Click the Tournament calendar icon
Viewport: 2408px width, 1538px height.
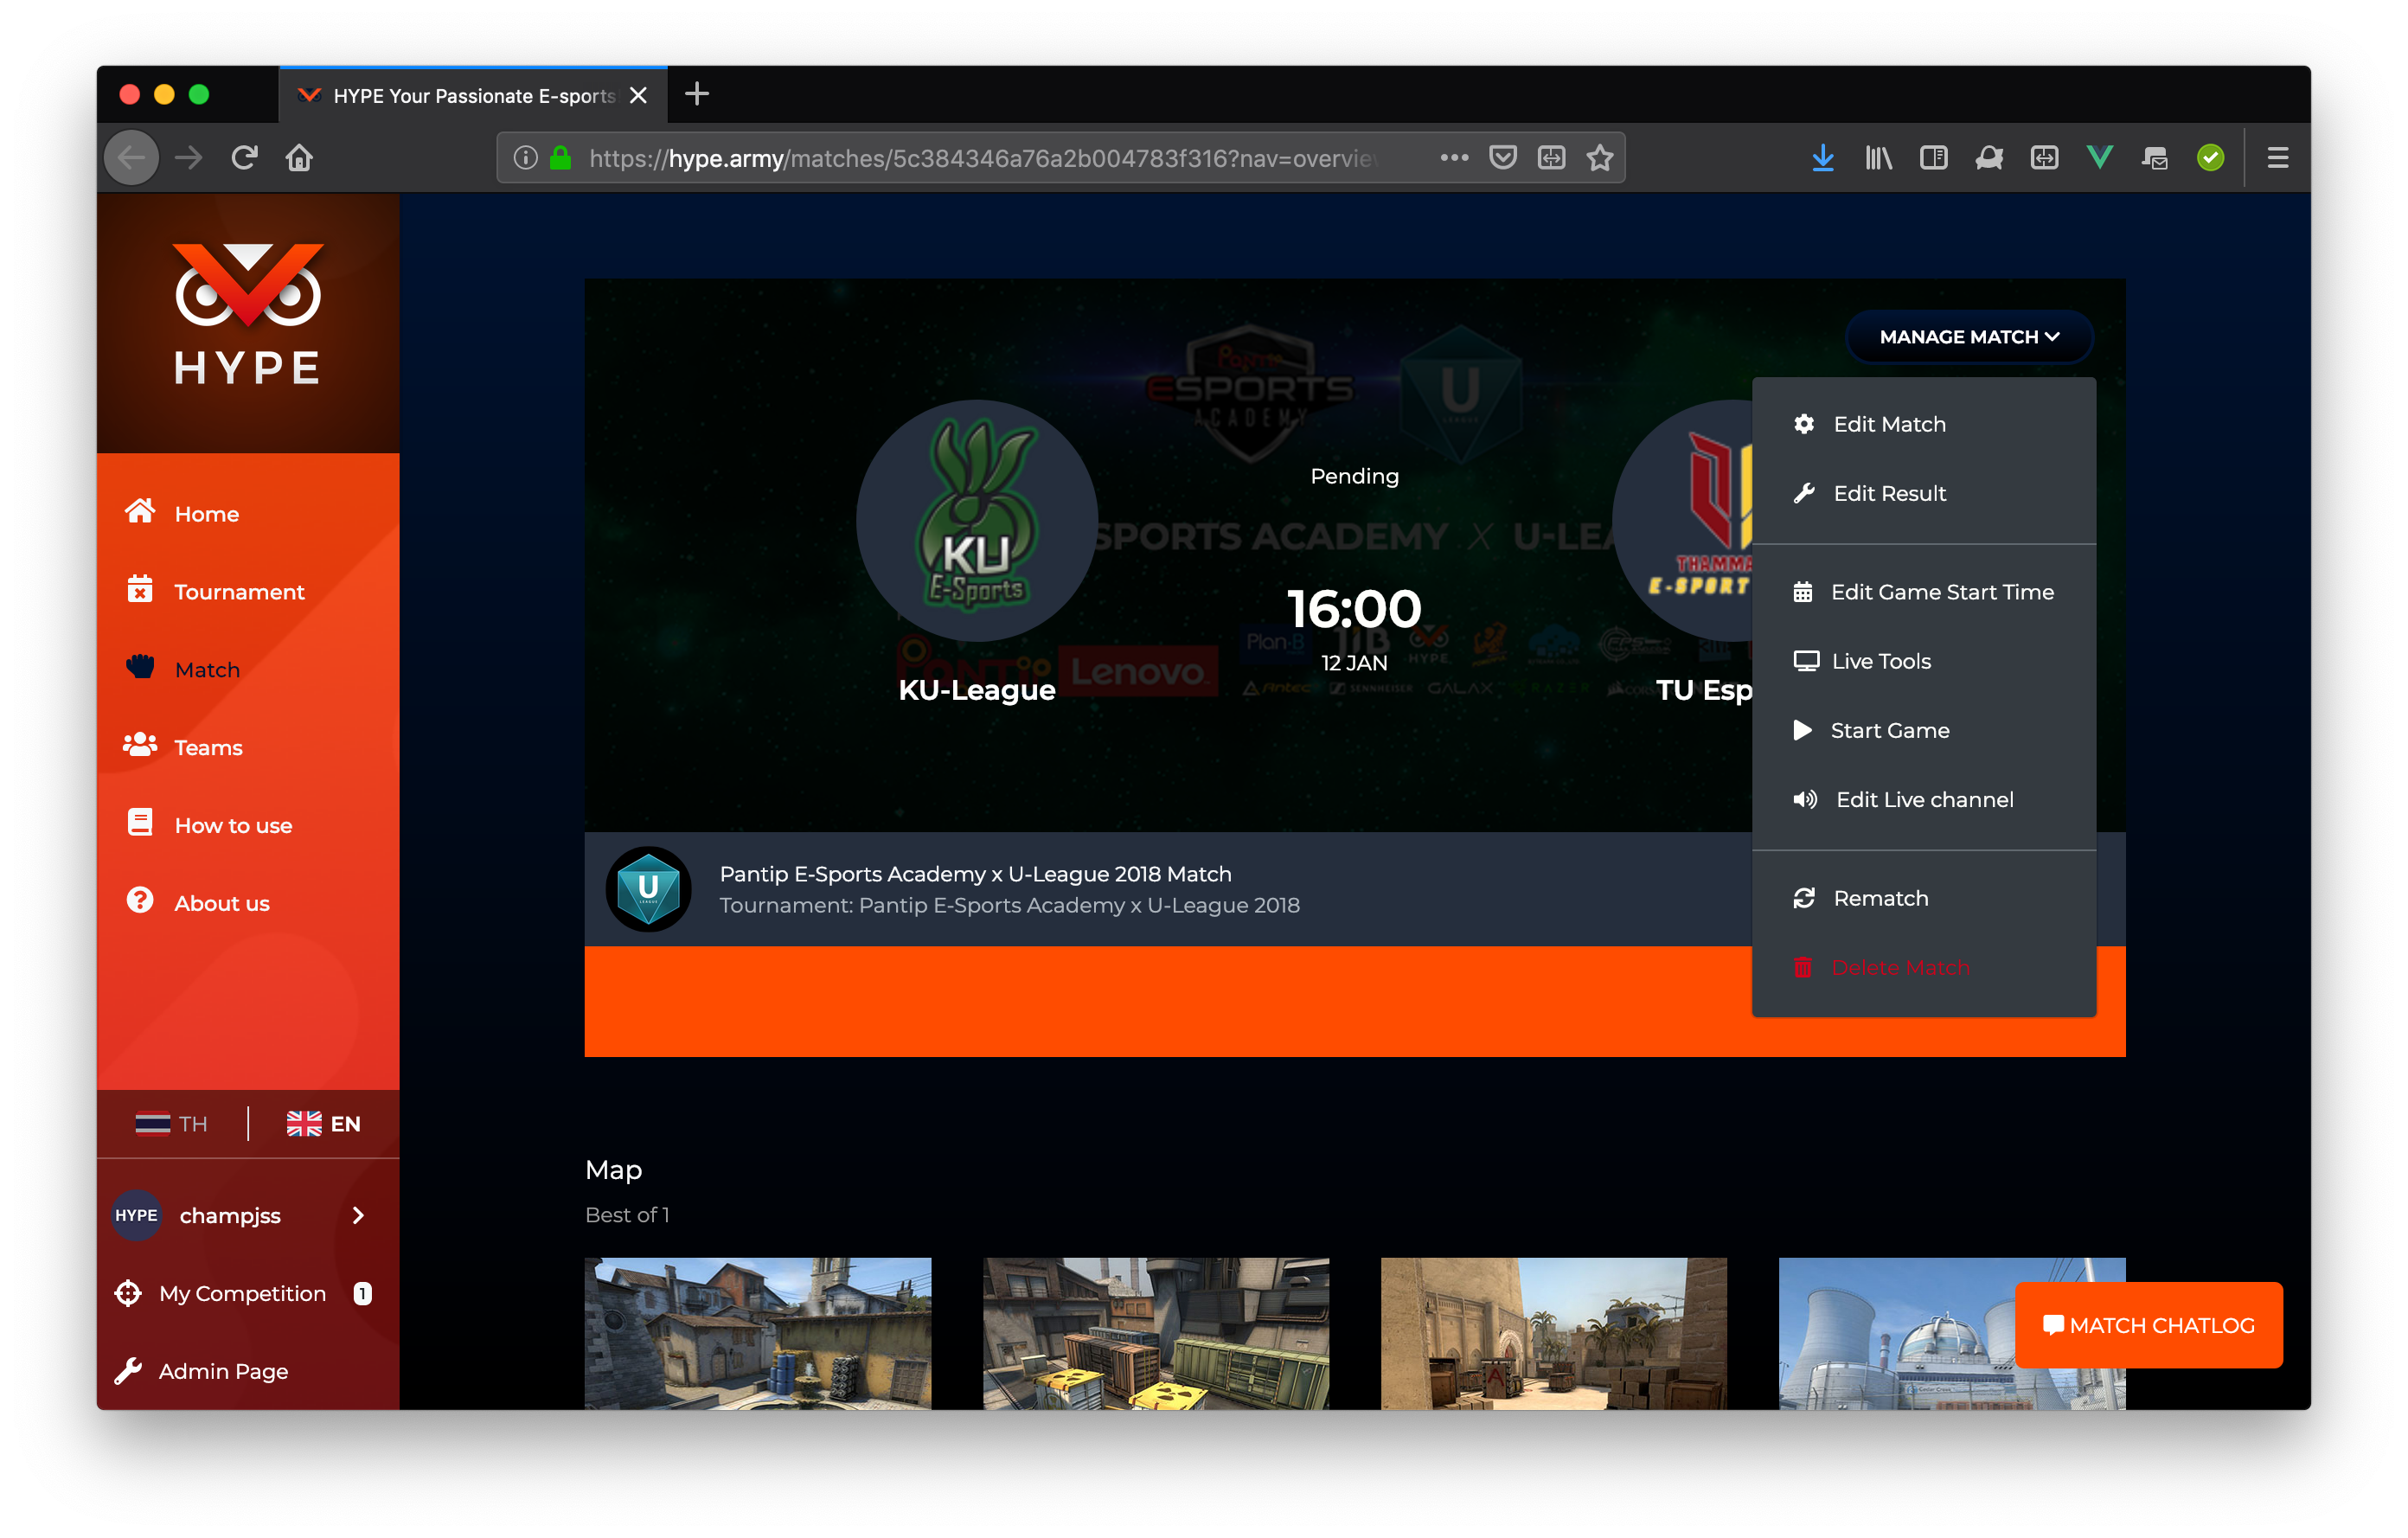140,590
